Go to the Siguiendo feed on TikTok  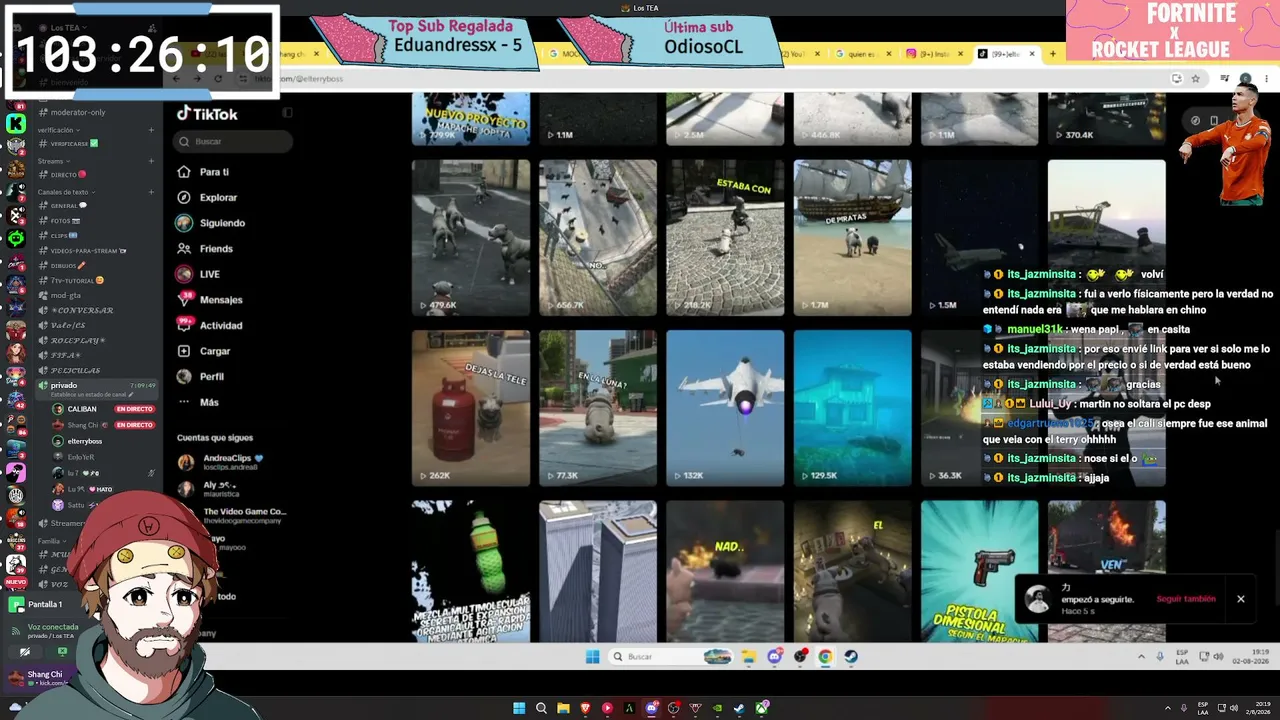click(x=210, y=223)
